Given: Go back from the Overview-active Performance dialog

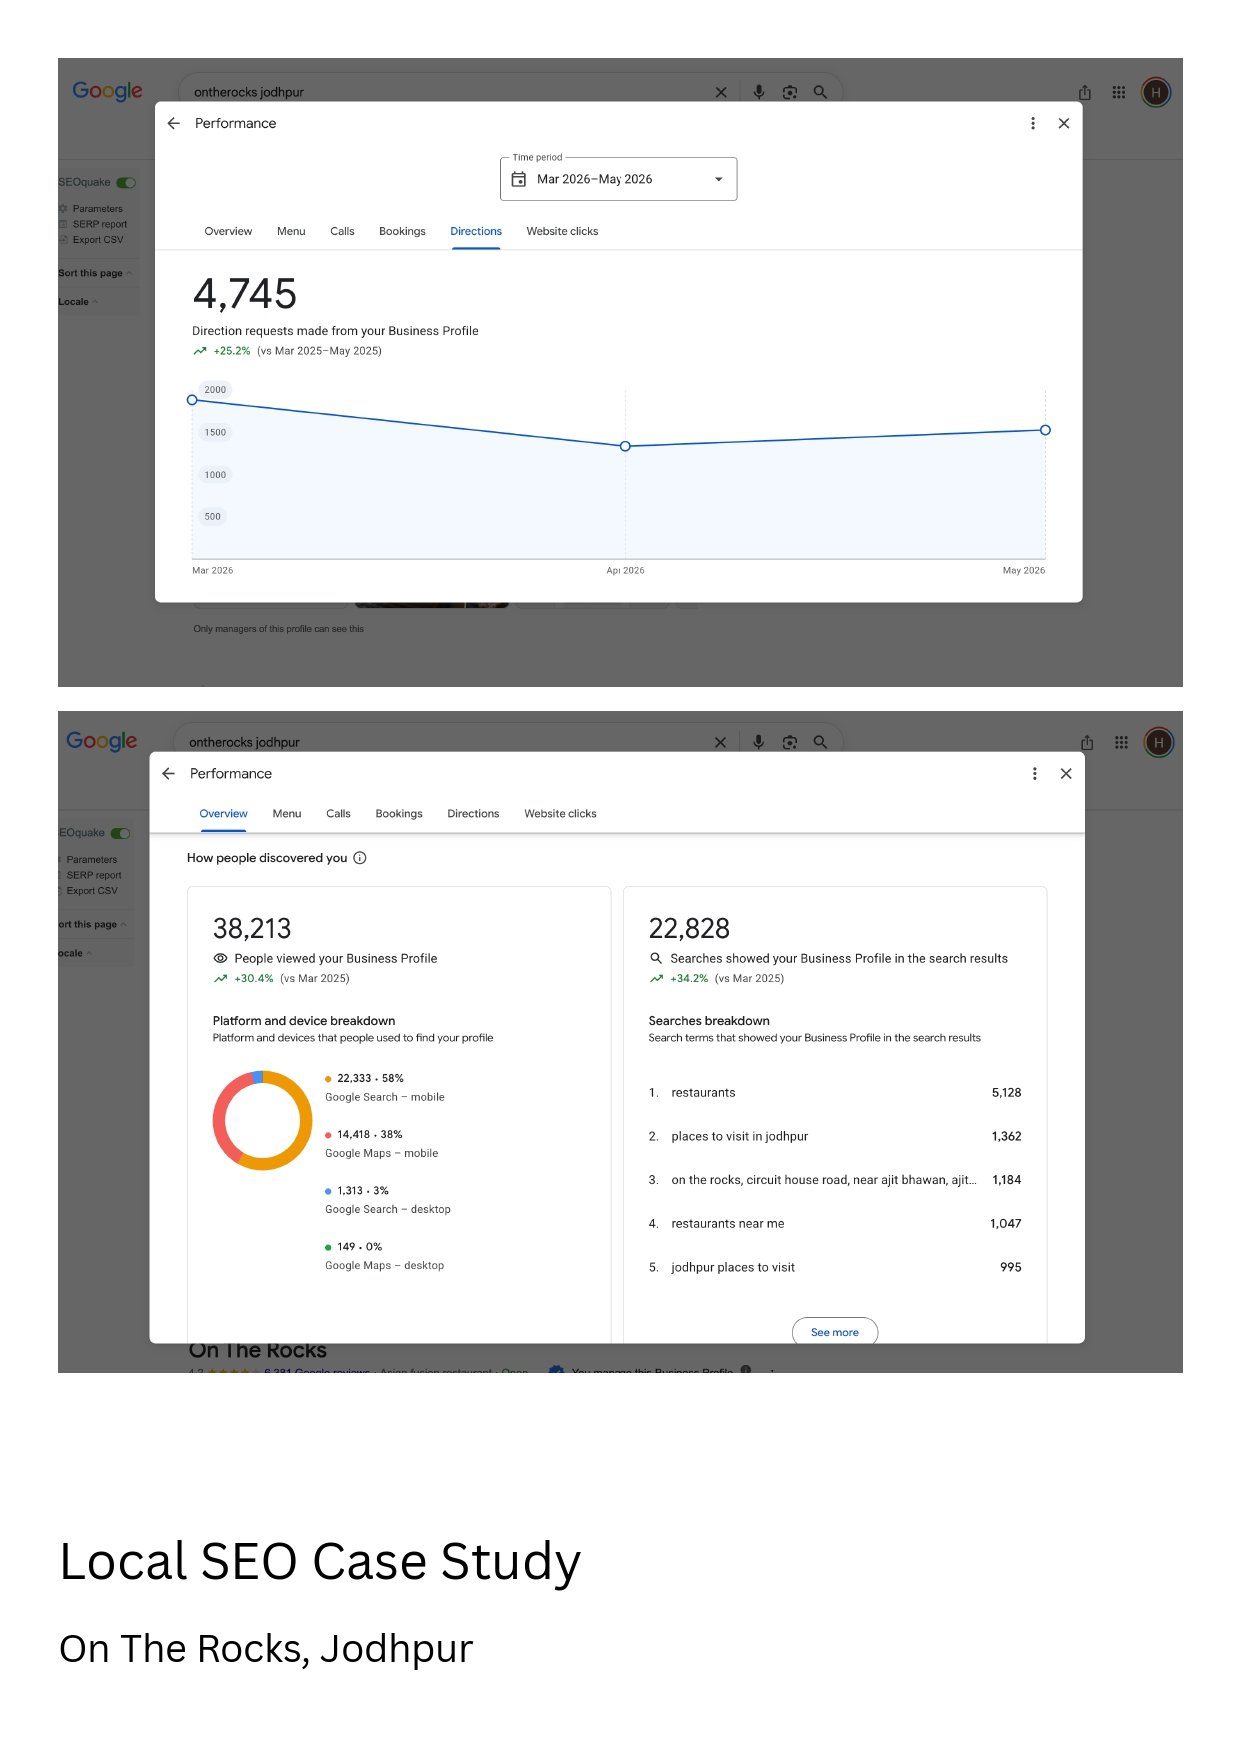Looking at the screenshot, I should point(169,773).
